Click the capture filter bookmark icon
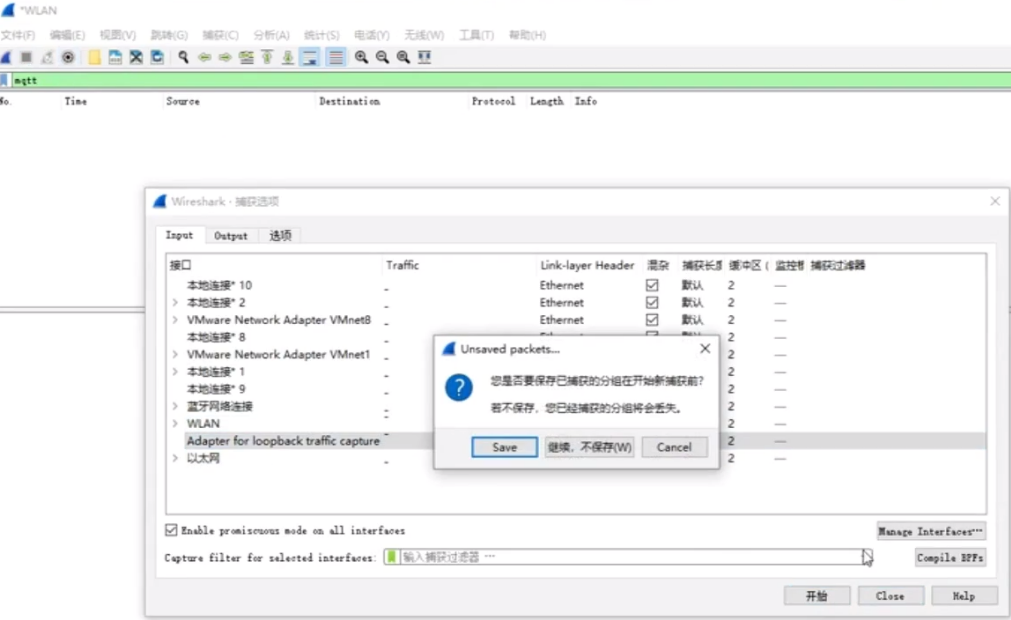 point(391,557)
